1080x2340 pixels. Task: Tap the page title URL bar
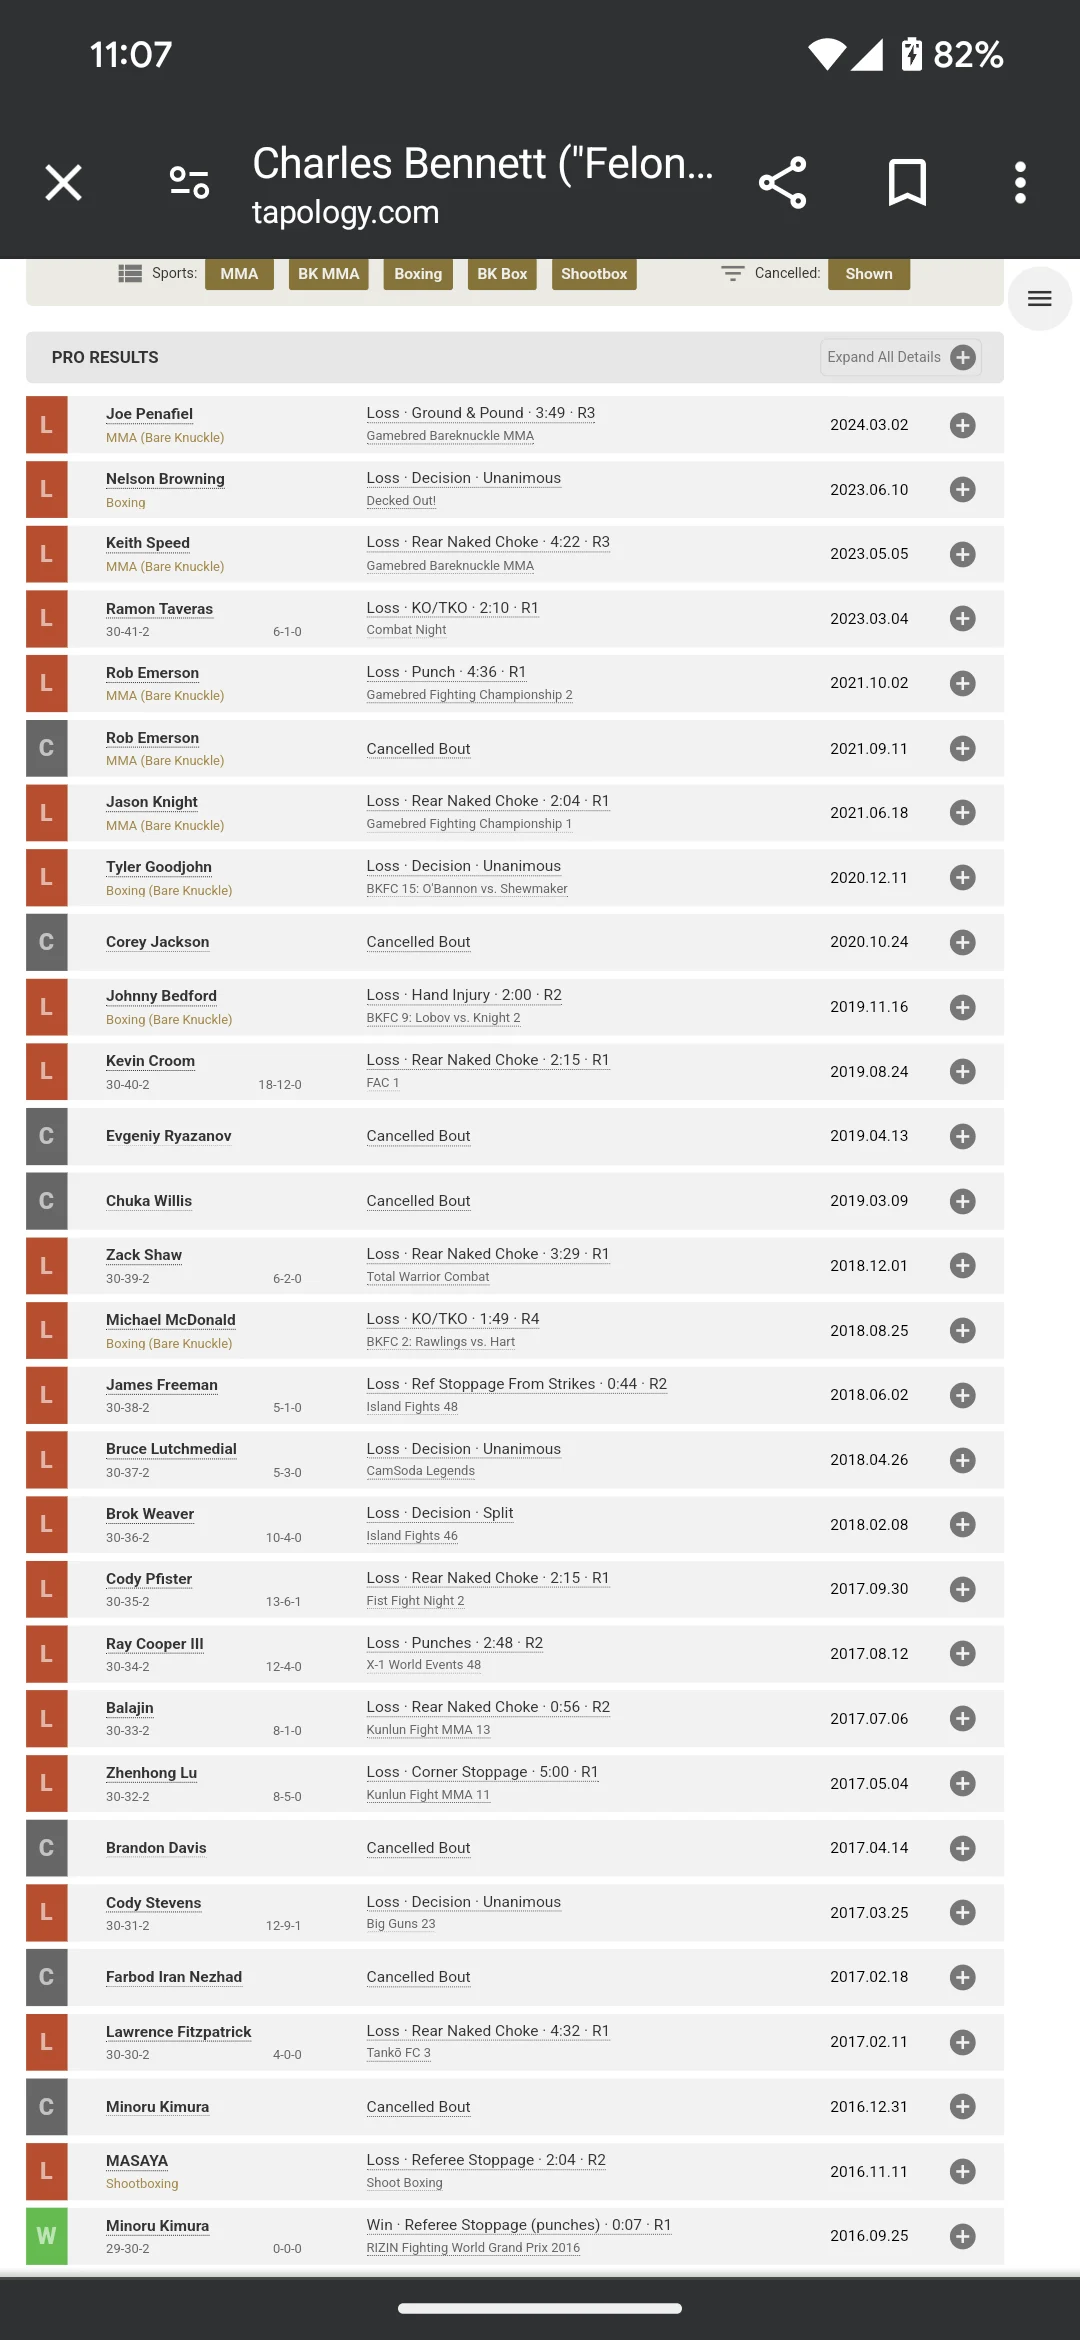(x=482, y=183)
